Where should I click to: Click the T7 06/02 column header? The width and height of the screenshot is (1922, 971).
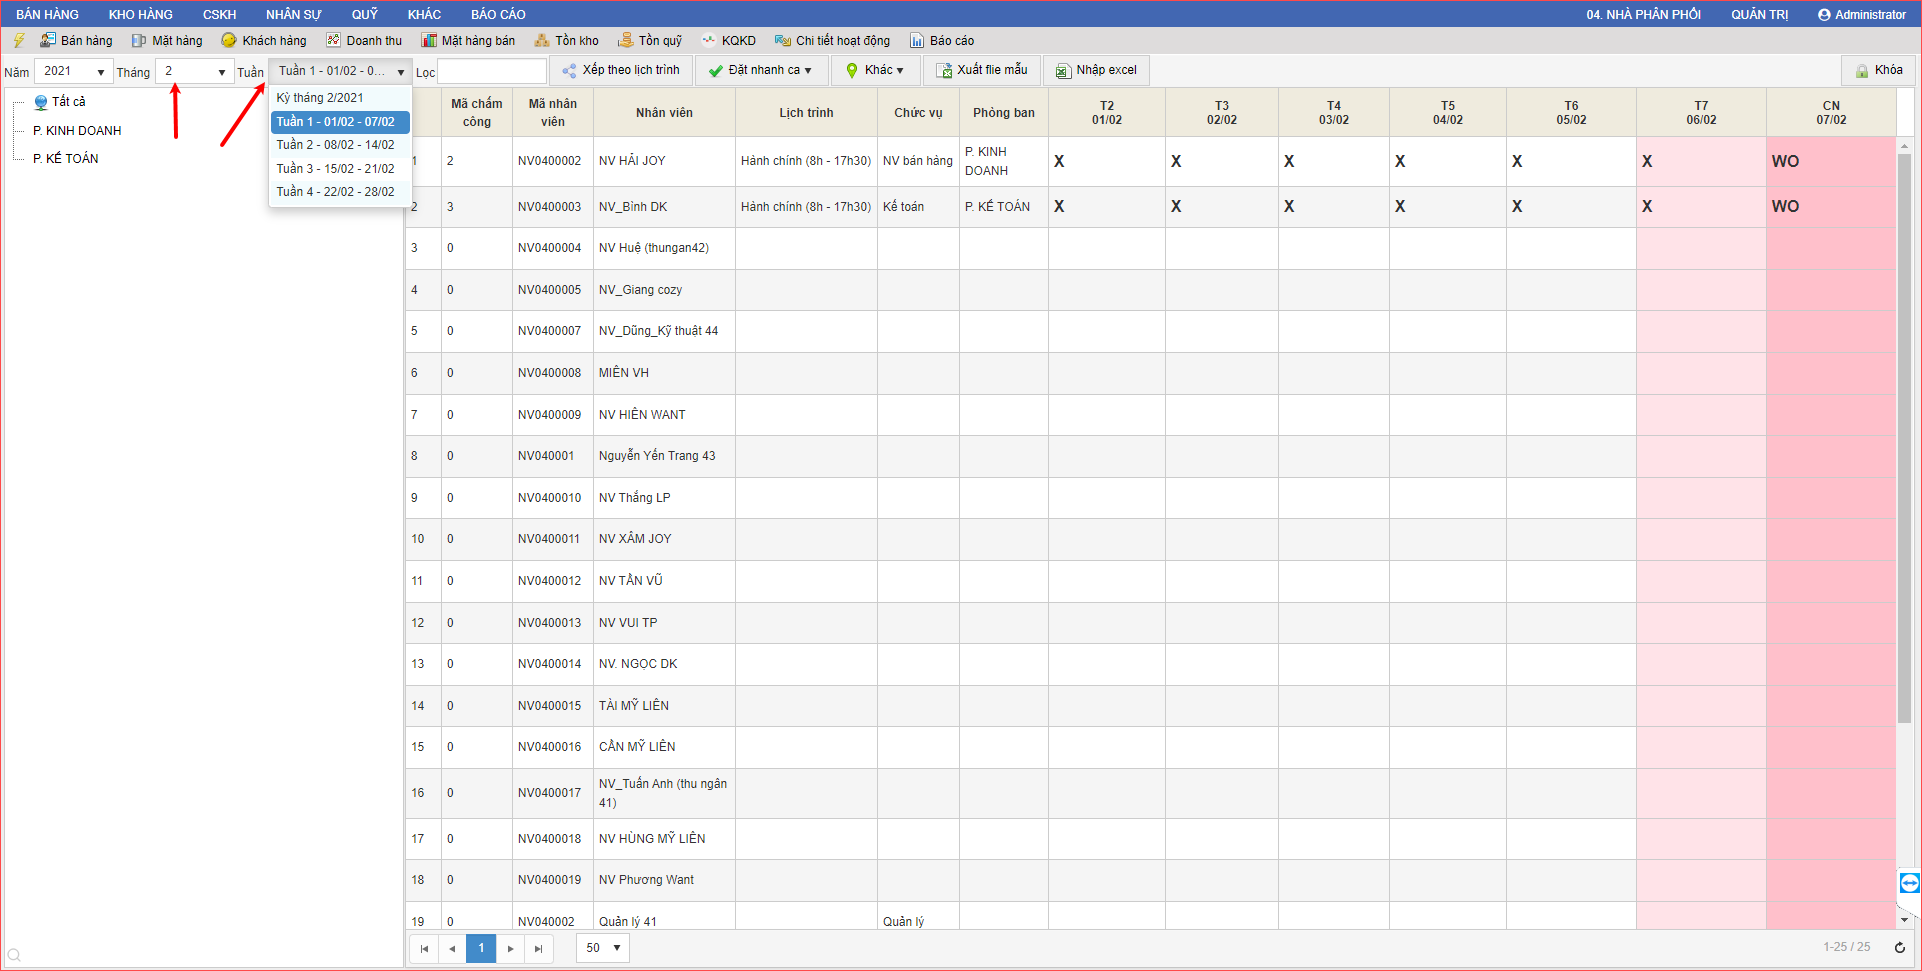(1701, 113)
